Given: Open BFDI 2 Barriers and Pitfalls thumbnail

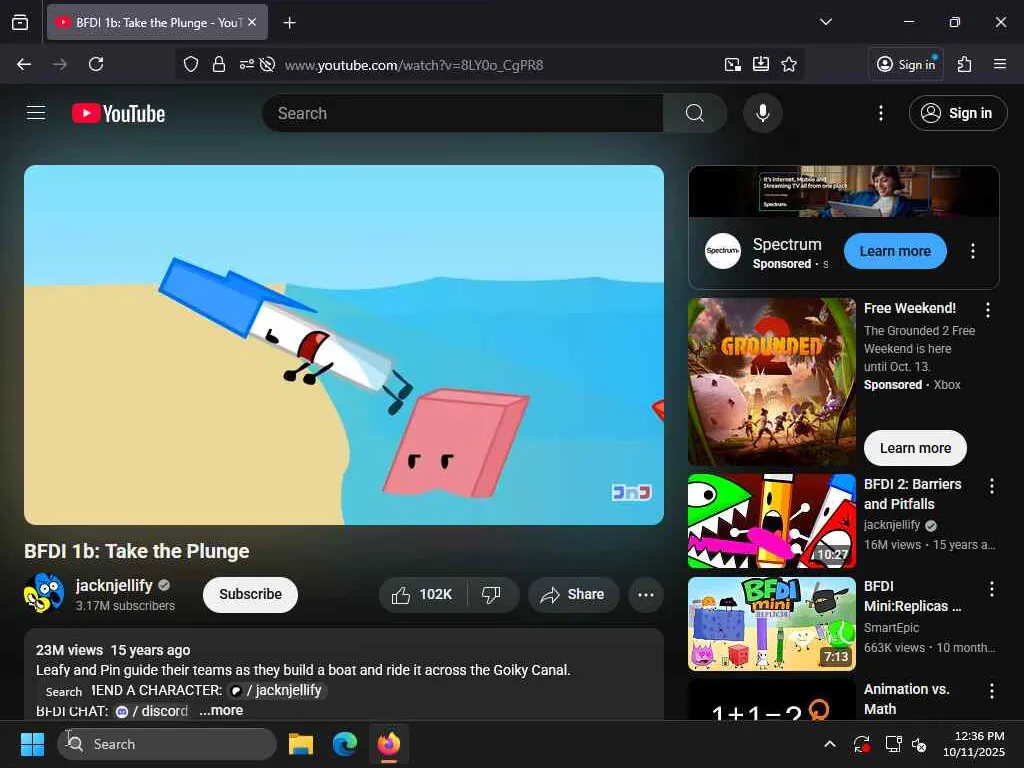Looking at the screenshot, I should (771, 520).
